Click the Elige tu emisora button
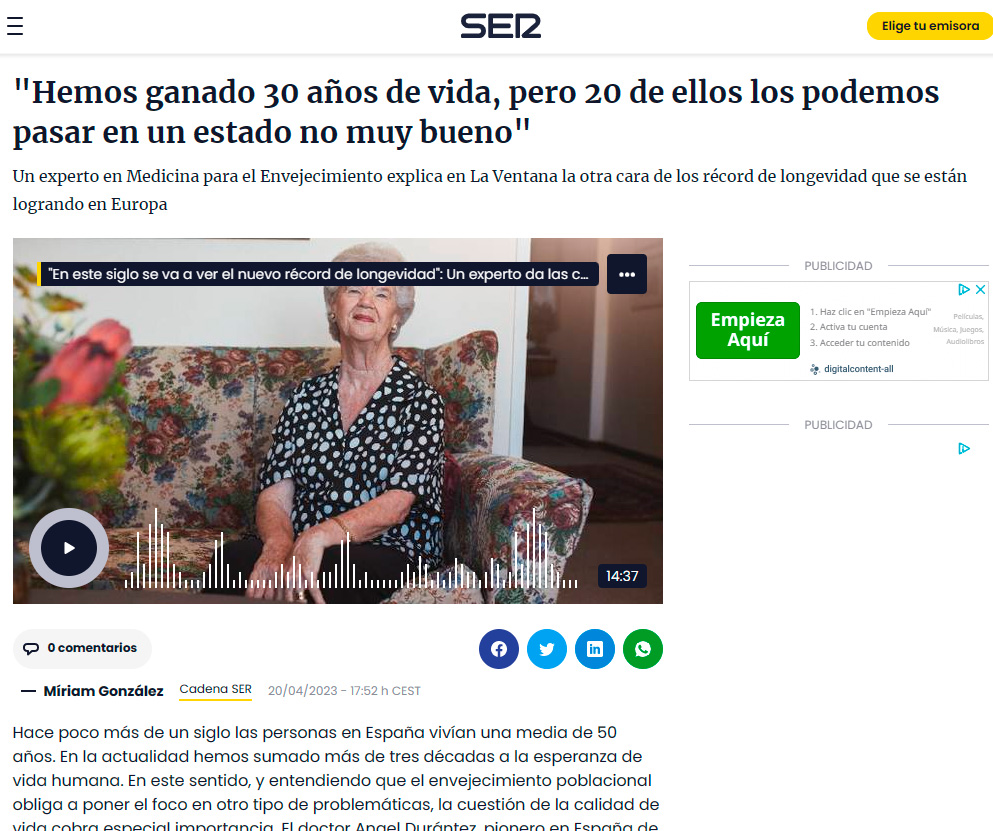Image resolution: width=993 pixels, height=831 pixels. [930, 26]
